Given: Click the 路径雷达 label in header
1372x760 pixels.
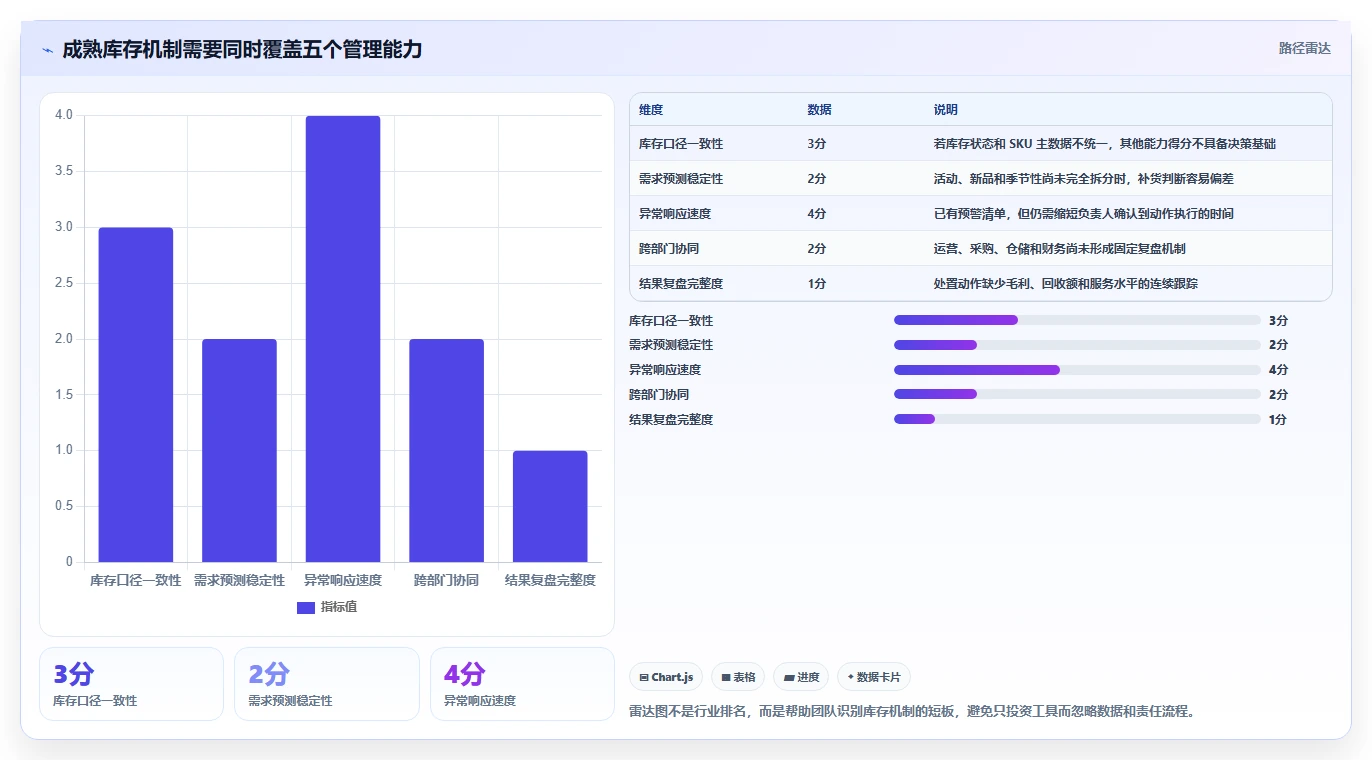Looking at the screenshot, I should [x=1304, y=48].
